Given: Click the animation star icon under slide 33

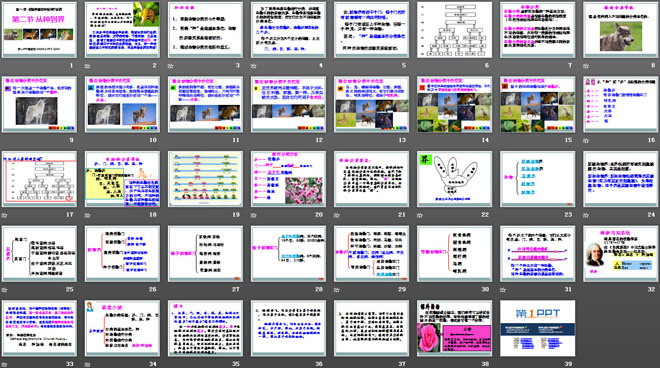Looking at the screenshot, I should pos(5,364).
